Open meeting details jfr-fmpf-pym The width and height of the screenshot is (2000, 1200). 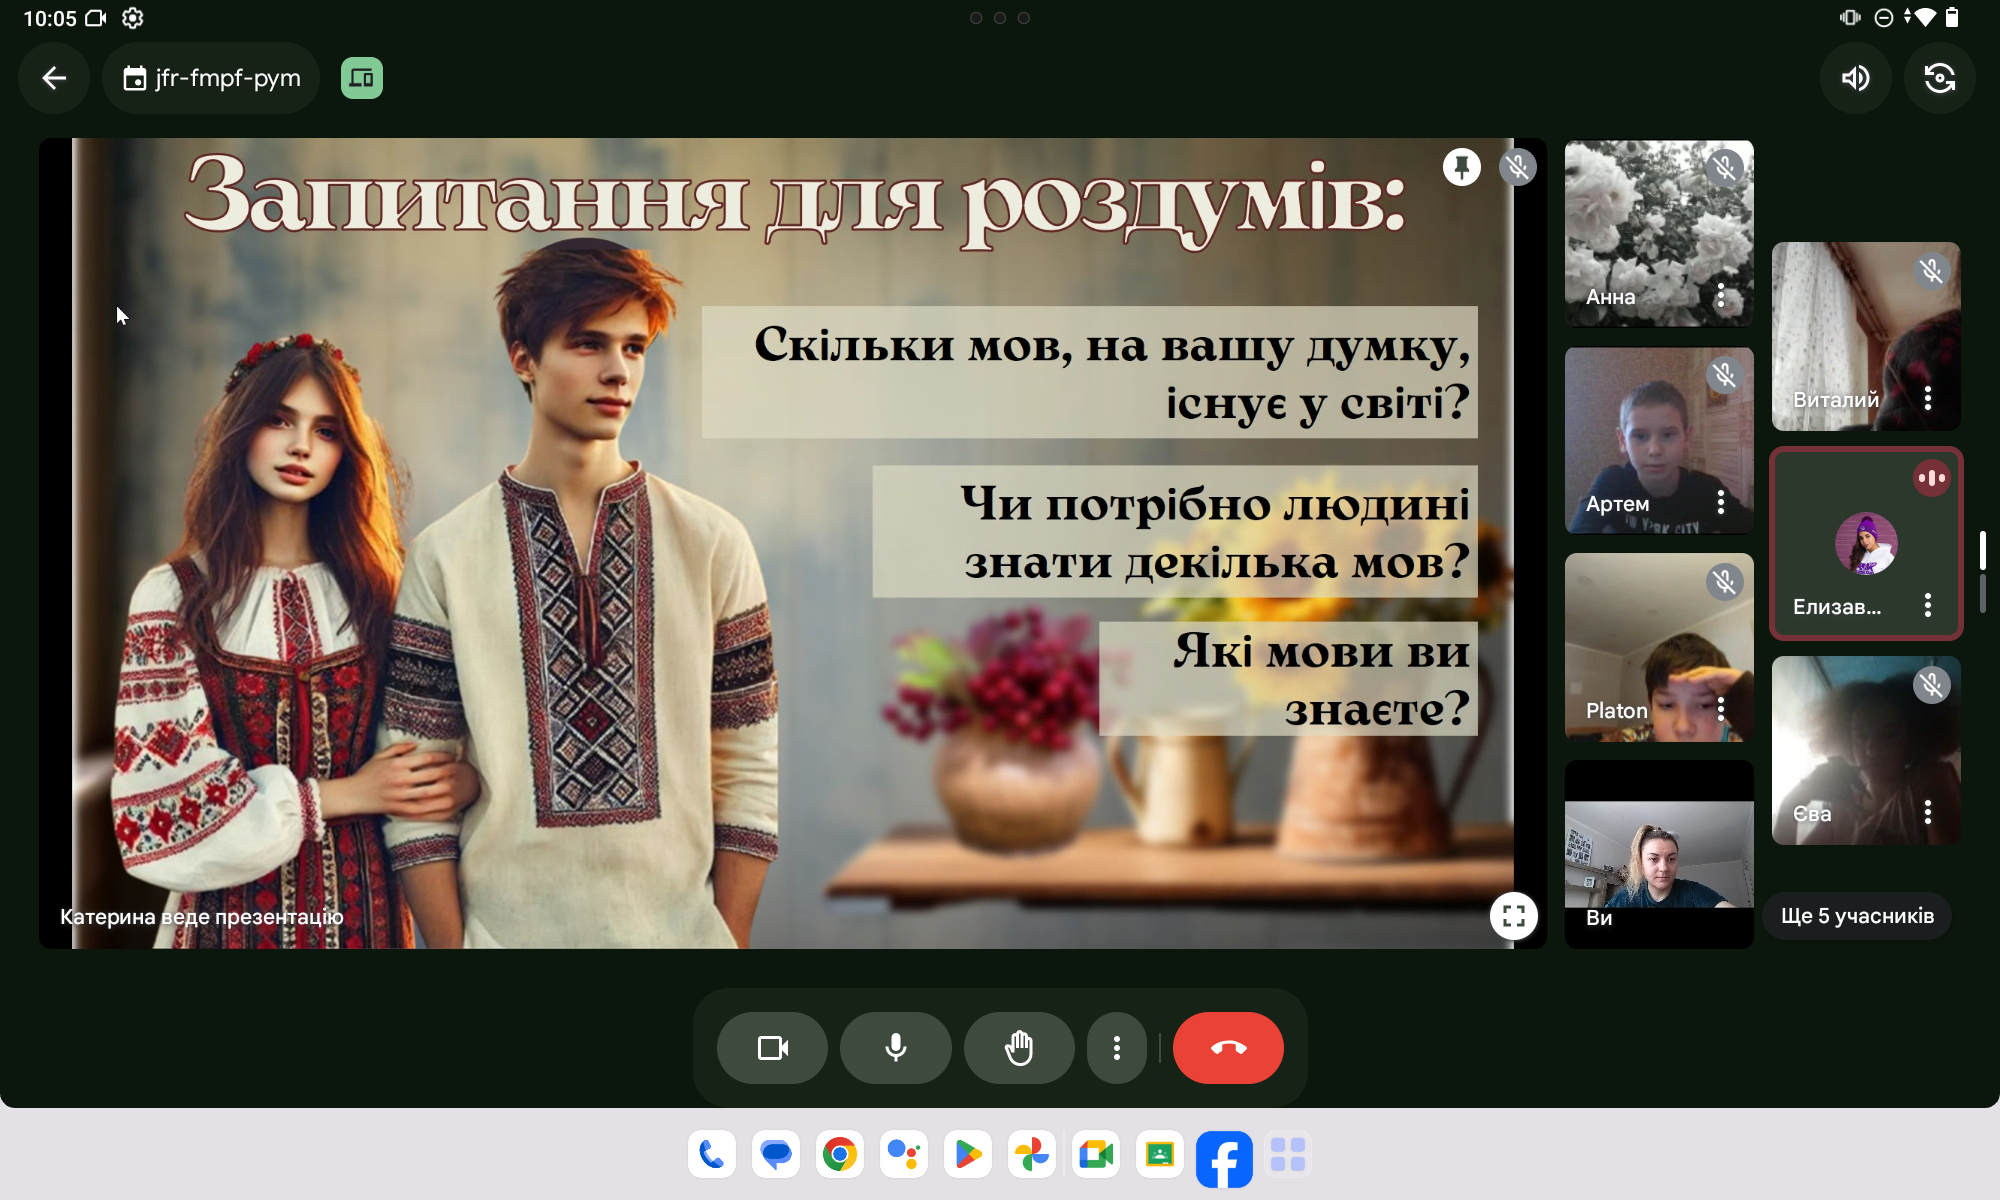click(x=211, y=78)
